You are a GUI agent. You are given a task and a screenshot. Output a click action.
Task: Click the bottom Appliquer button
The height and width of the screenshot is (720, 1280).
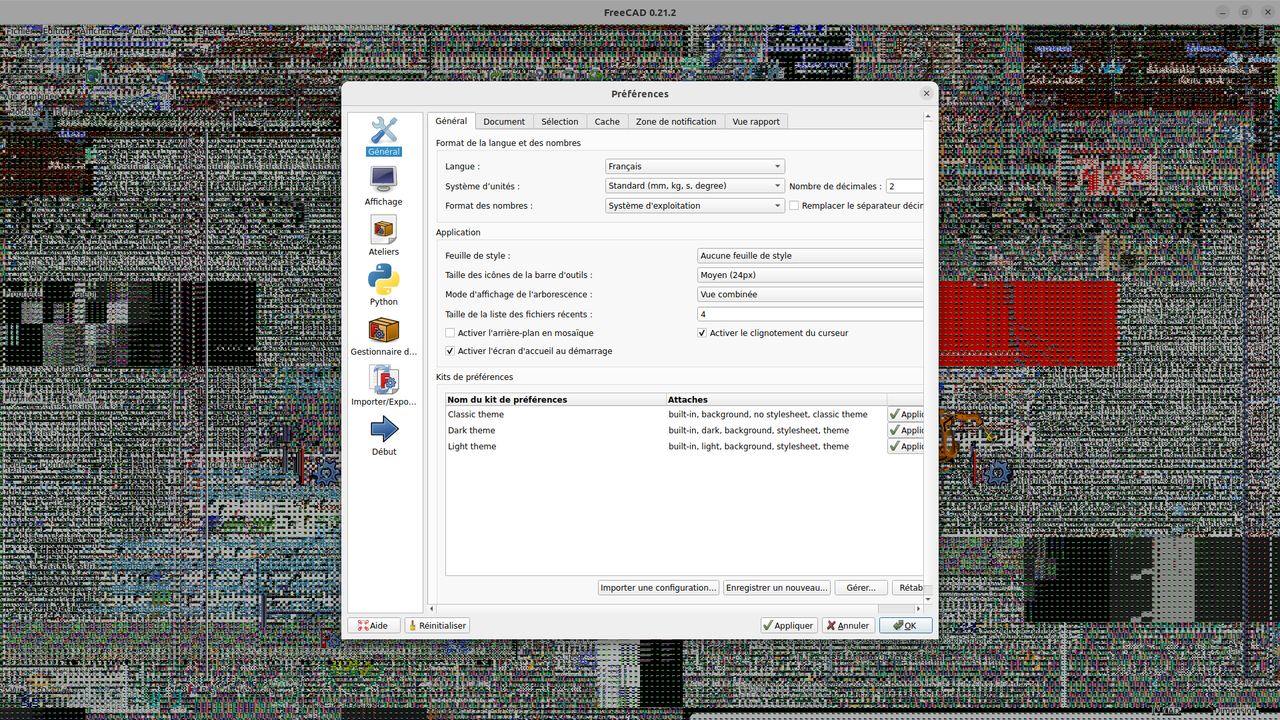[789, 626]
